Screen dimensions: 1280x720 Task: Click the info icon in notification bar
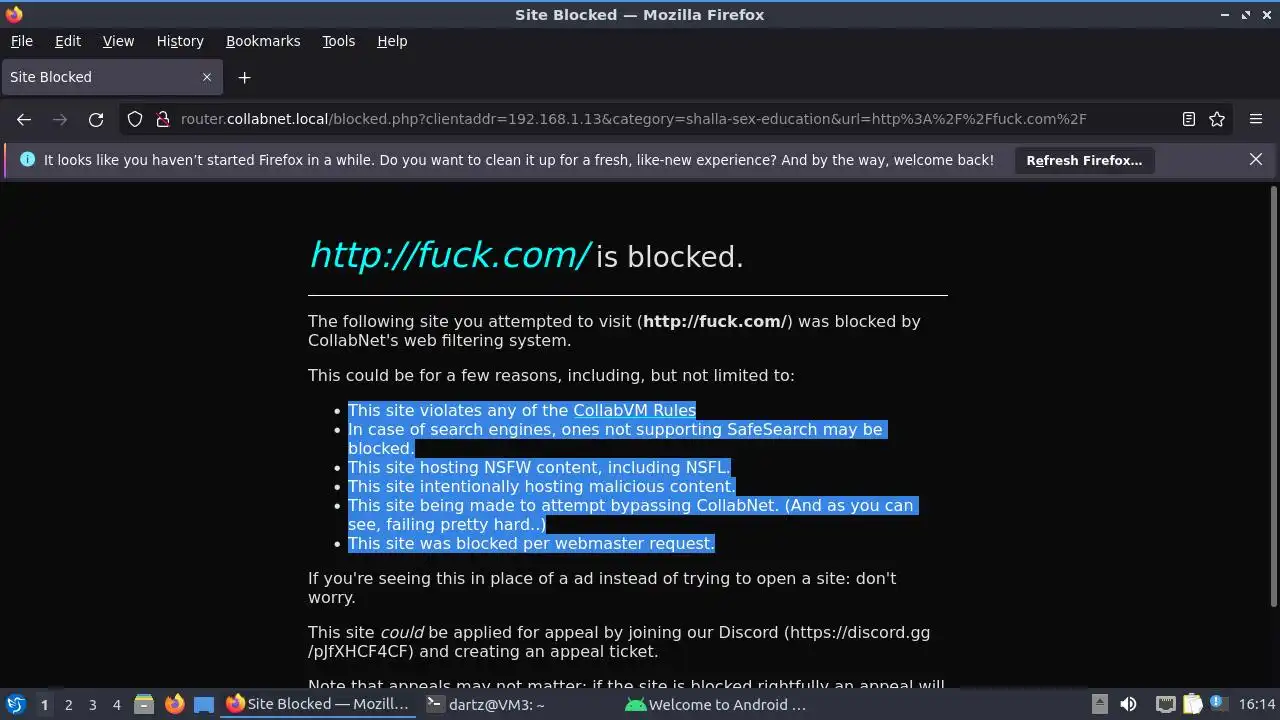pyautogui.click(x=27, y=159)
